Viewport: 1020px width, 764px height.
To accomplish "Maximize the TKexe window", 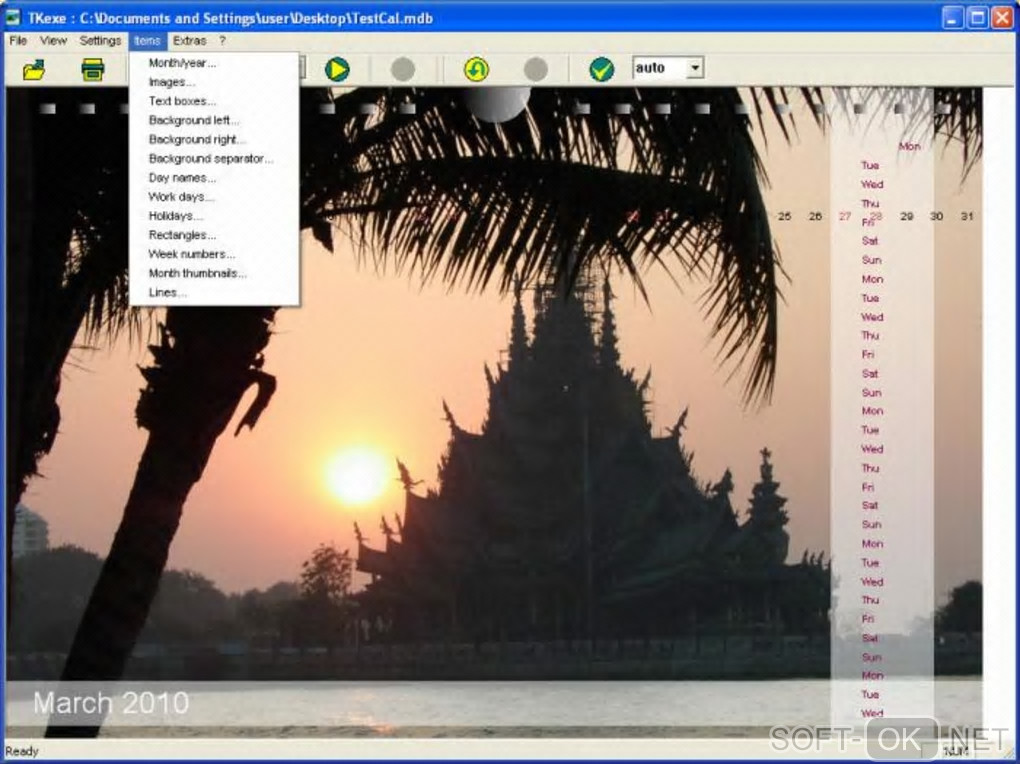I will coord(977,18).
